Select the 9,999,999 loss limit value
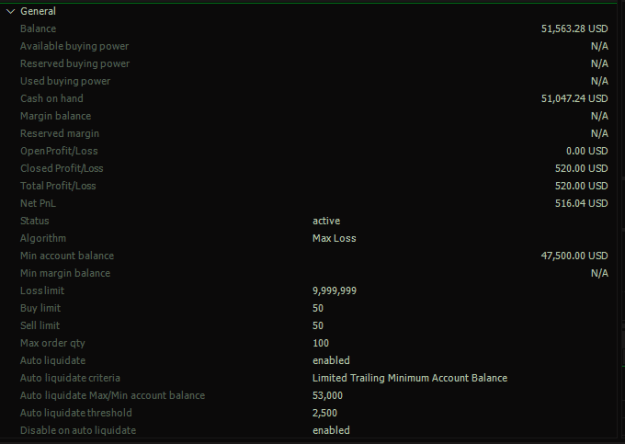The height and width of the screenshot is (444, 625). (334, 291)
